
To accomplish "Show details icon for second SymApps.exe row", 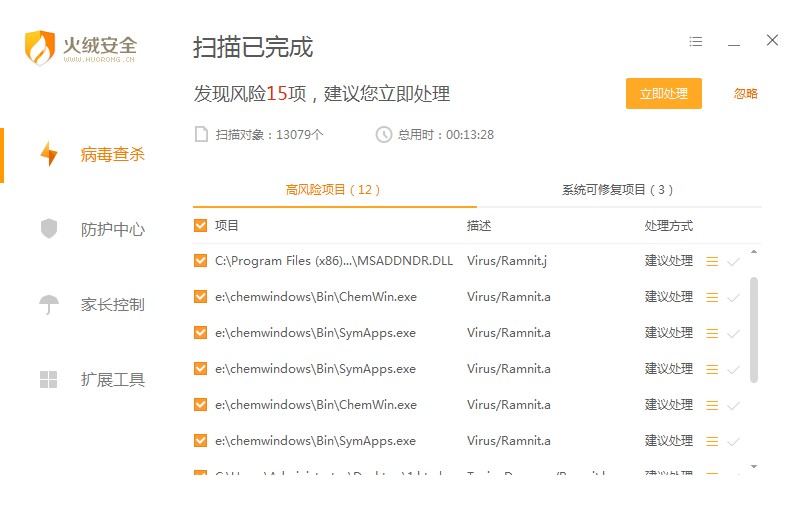I will [x=712, y=369].
